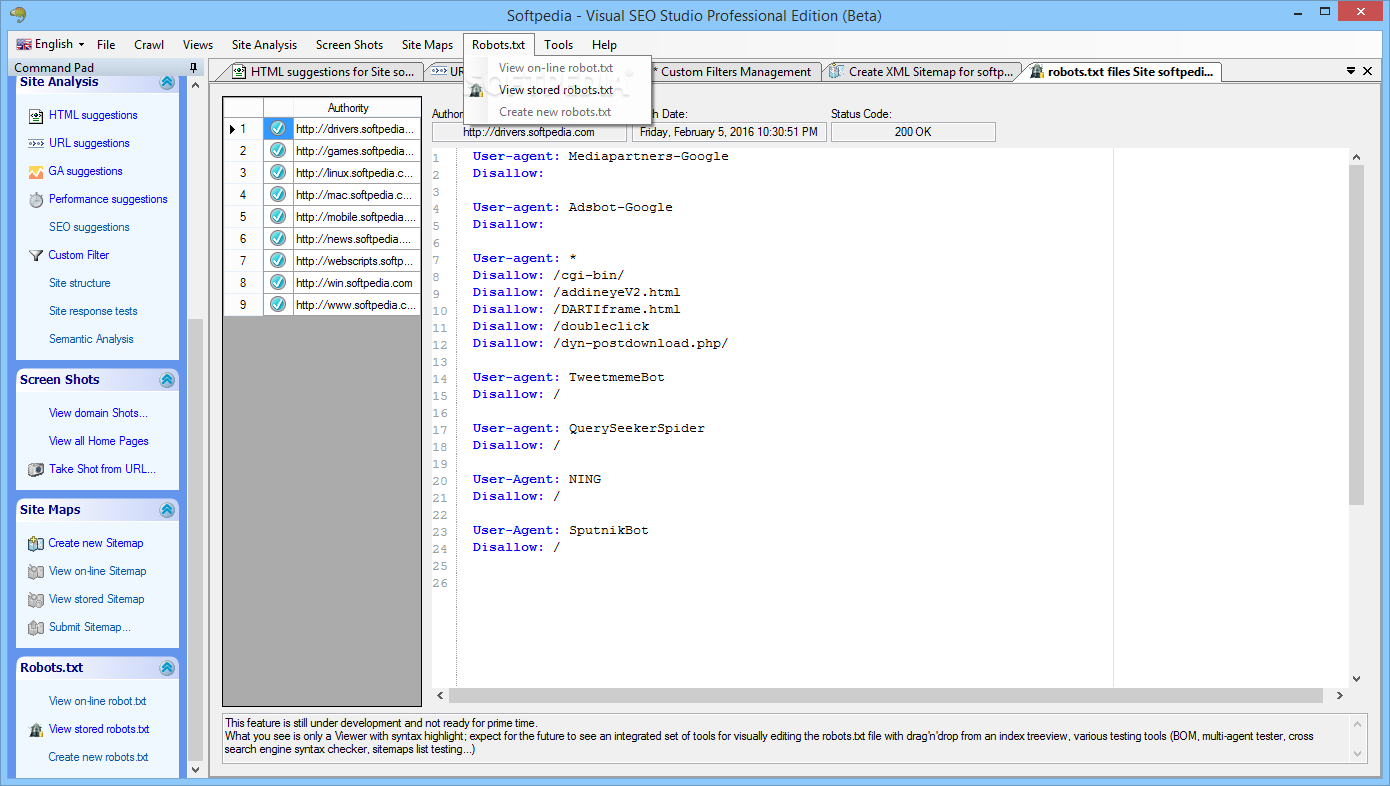The height and width of the screenshot is (786, 1390).
Task: Toggle check mark for mac.softpedia row
Action: click(278, 195)
